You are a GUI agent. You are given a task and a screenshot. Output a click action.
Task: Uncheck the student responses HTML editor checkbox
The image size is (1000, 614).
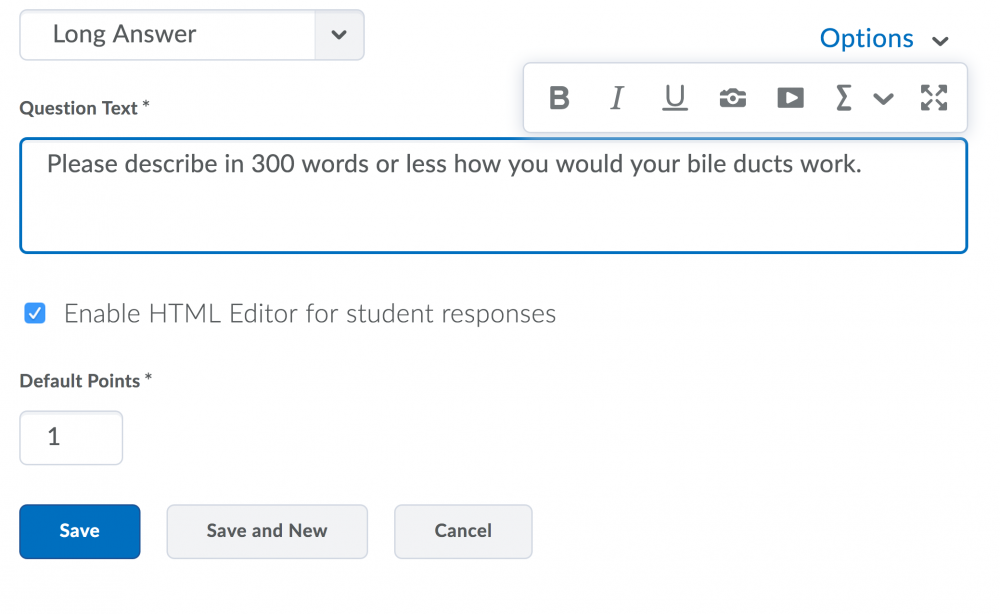(34, 313)
